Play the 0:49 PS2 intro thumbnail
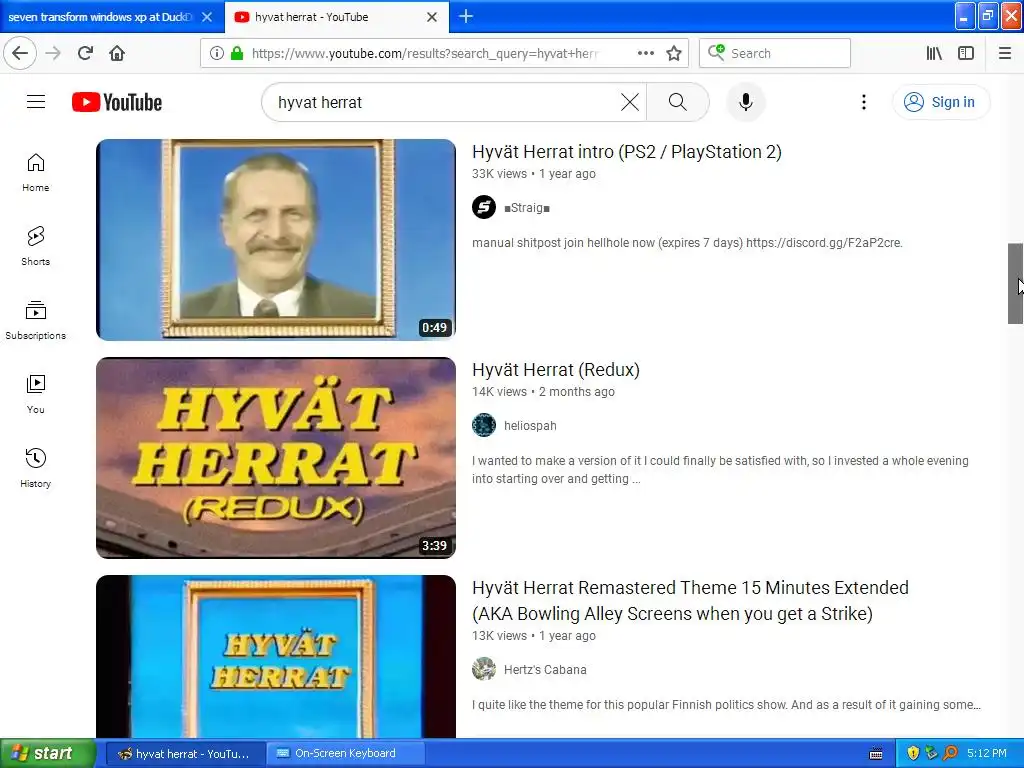 click(276, 240)
